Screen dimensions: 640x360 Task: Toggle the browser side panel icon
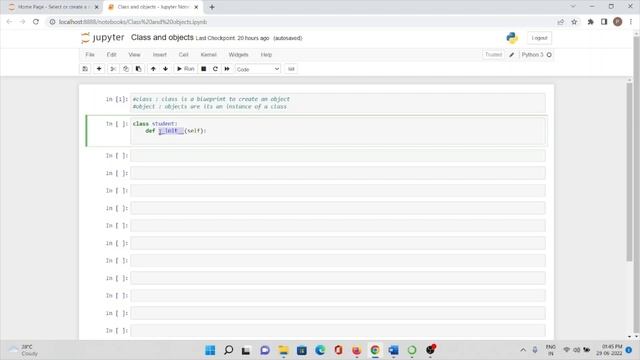pyautogui.click(x=604, y=22)
